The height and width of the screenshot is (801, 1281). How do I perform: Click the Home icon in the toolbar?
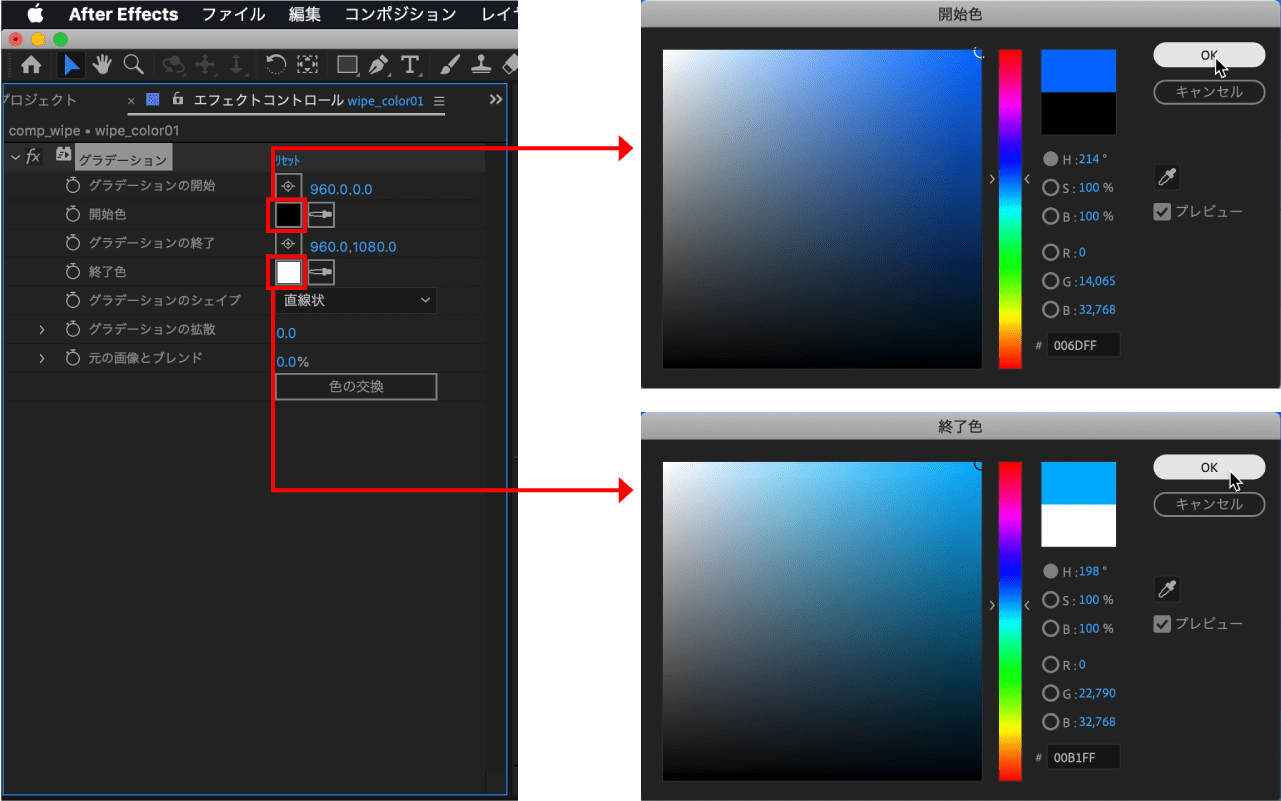32,65
